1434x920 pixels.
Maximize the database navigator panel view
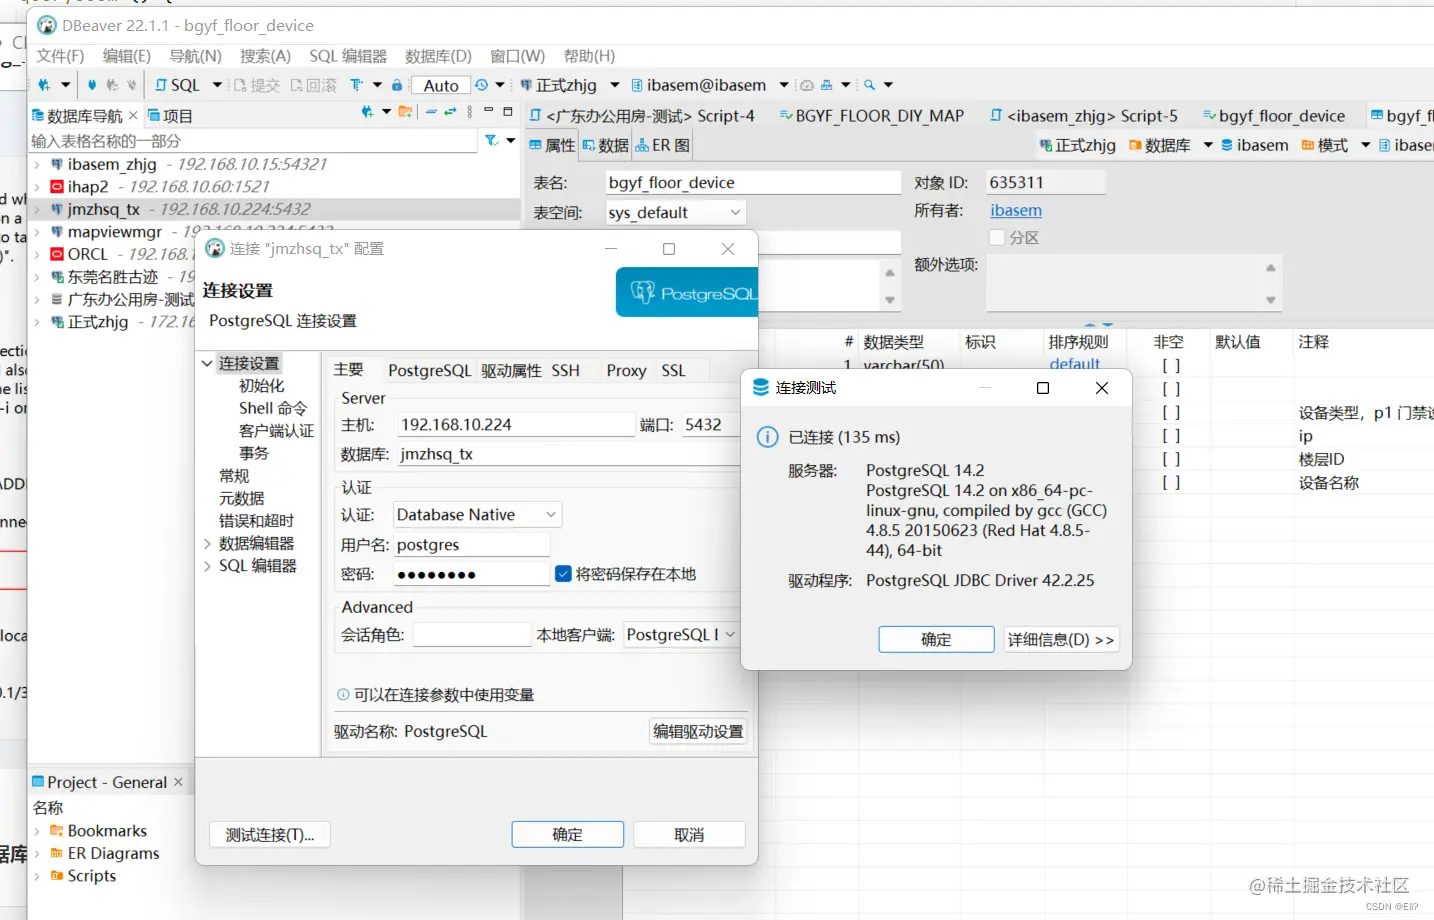click(x=507, y=111)
